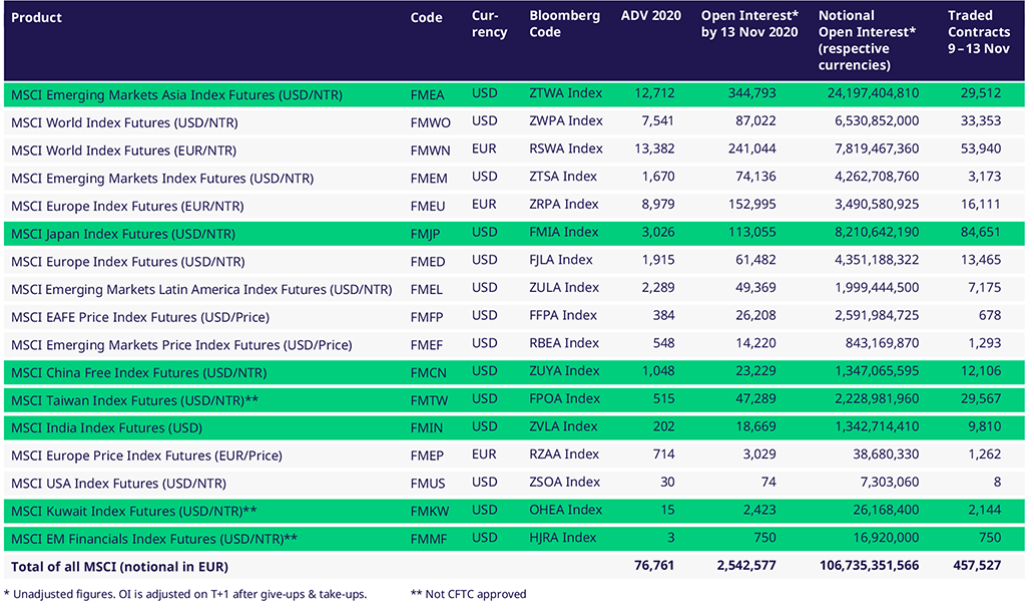This screenshot has height=609, width=1034.
Task: Select the unadjusted figures footnote text
Action: pos(185,594)
